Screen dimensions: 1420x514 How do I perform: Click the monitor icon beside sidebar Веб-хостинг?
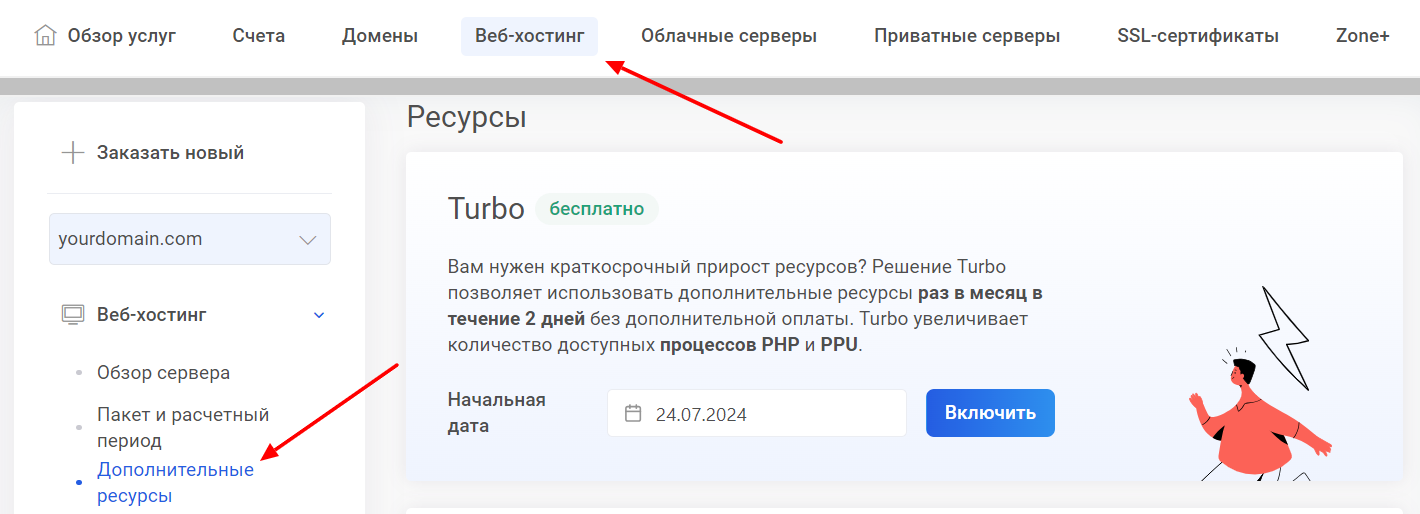(x=72, y=315)
